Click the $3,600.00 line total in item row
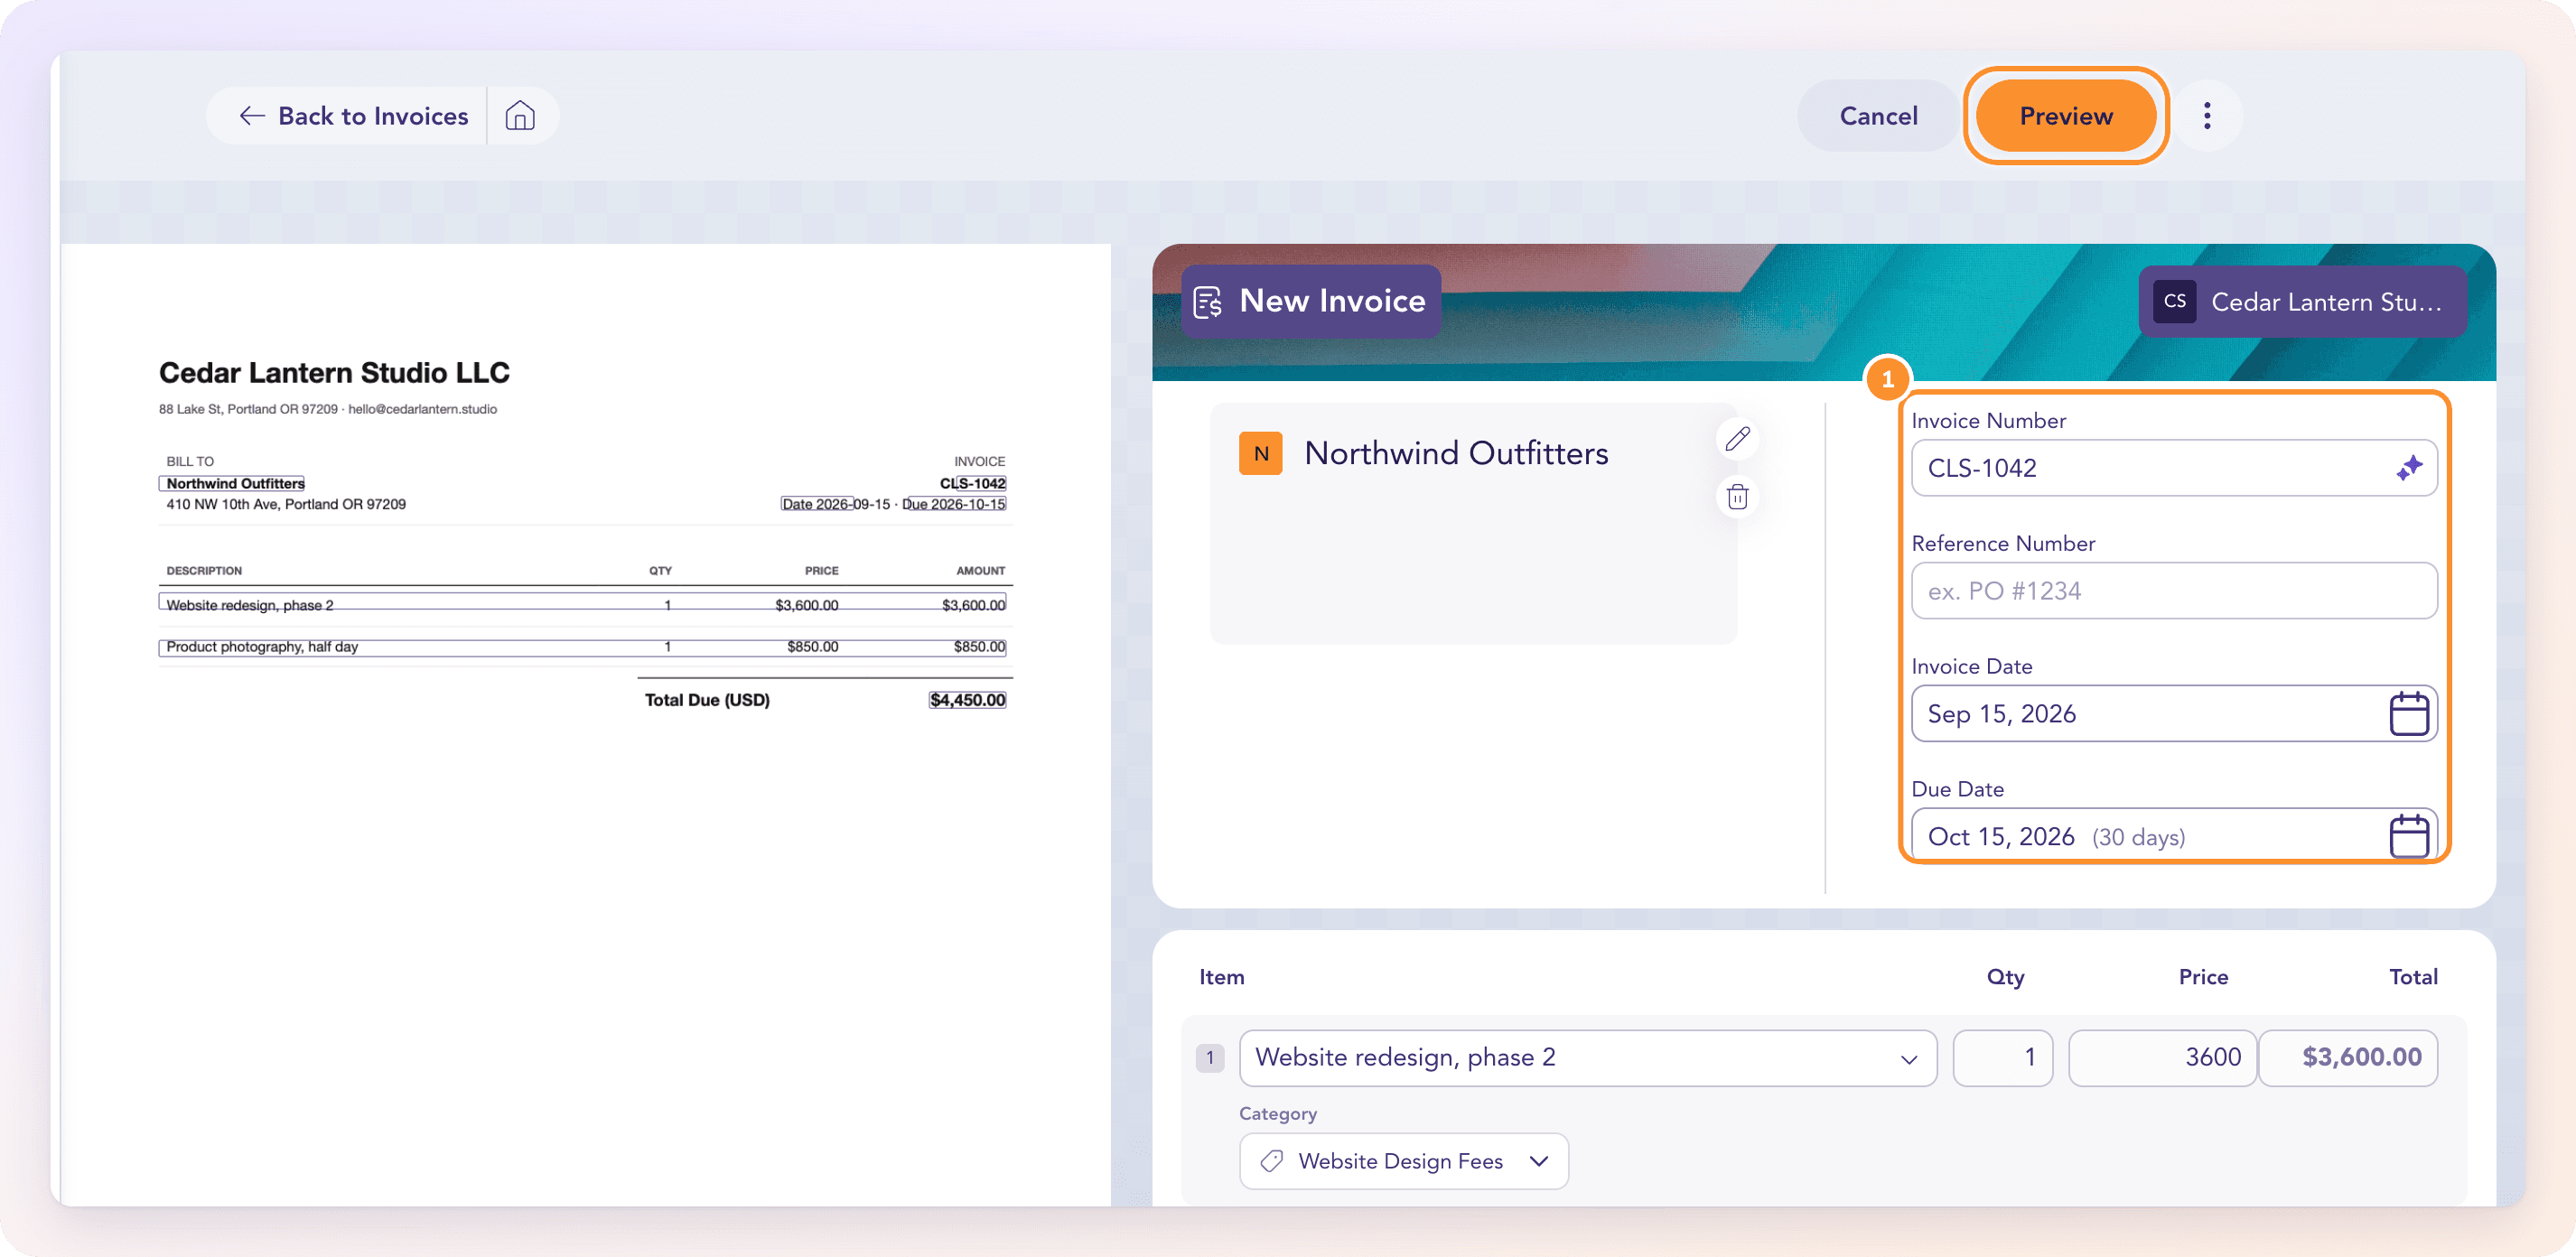The width and height of the screenshot is (2576, 1257). point(2348,1058)
